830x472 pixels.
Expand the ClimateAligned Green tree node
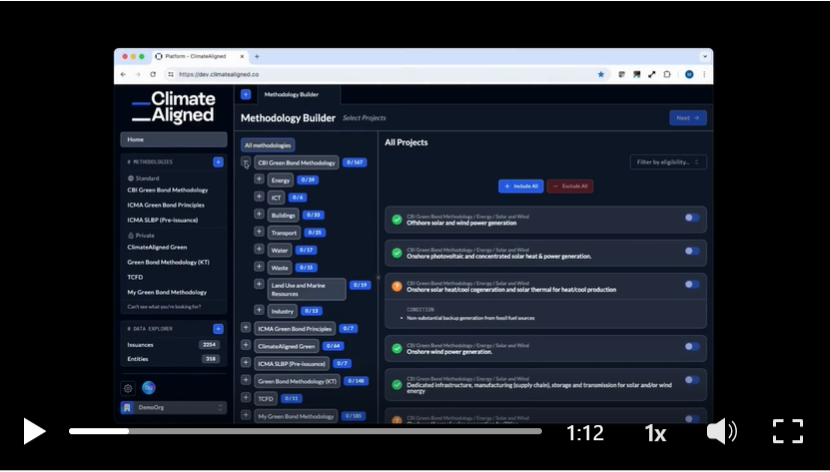pyautogui.click(x=246, y=345)
